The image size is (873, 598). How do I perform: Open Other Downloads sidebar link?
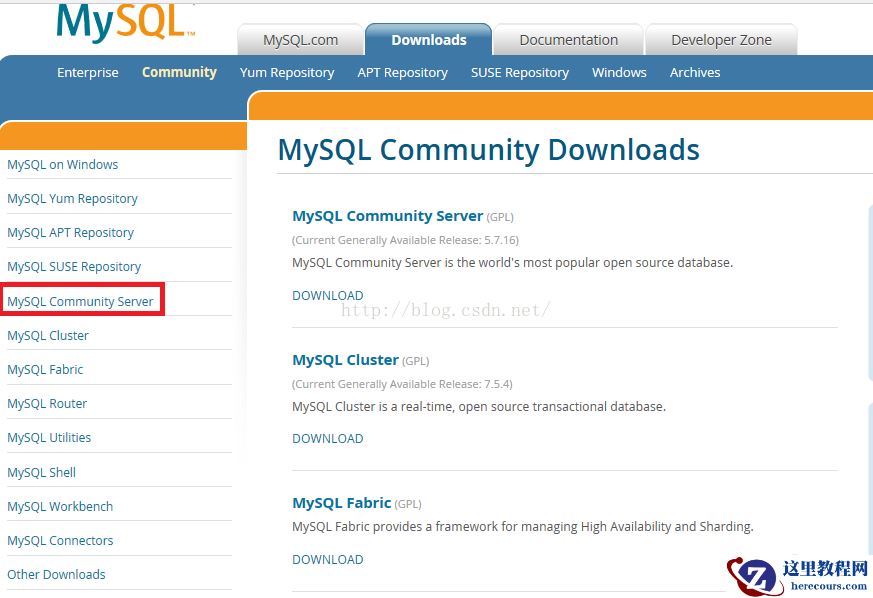click(x=56, y=575)
